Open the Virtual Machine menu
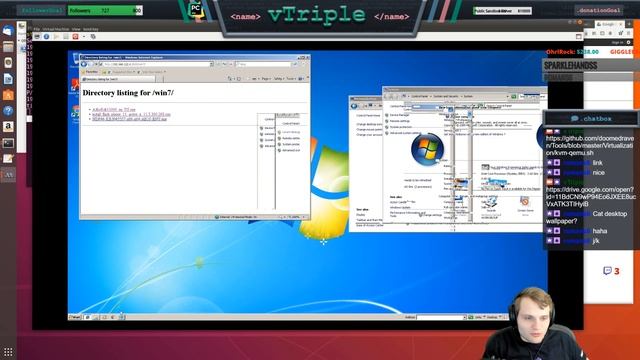Viewport: 640px width, 360px height. click(x=56, y=29)
